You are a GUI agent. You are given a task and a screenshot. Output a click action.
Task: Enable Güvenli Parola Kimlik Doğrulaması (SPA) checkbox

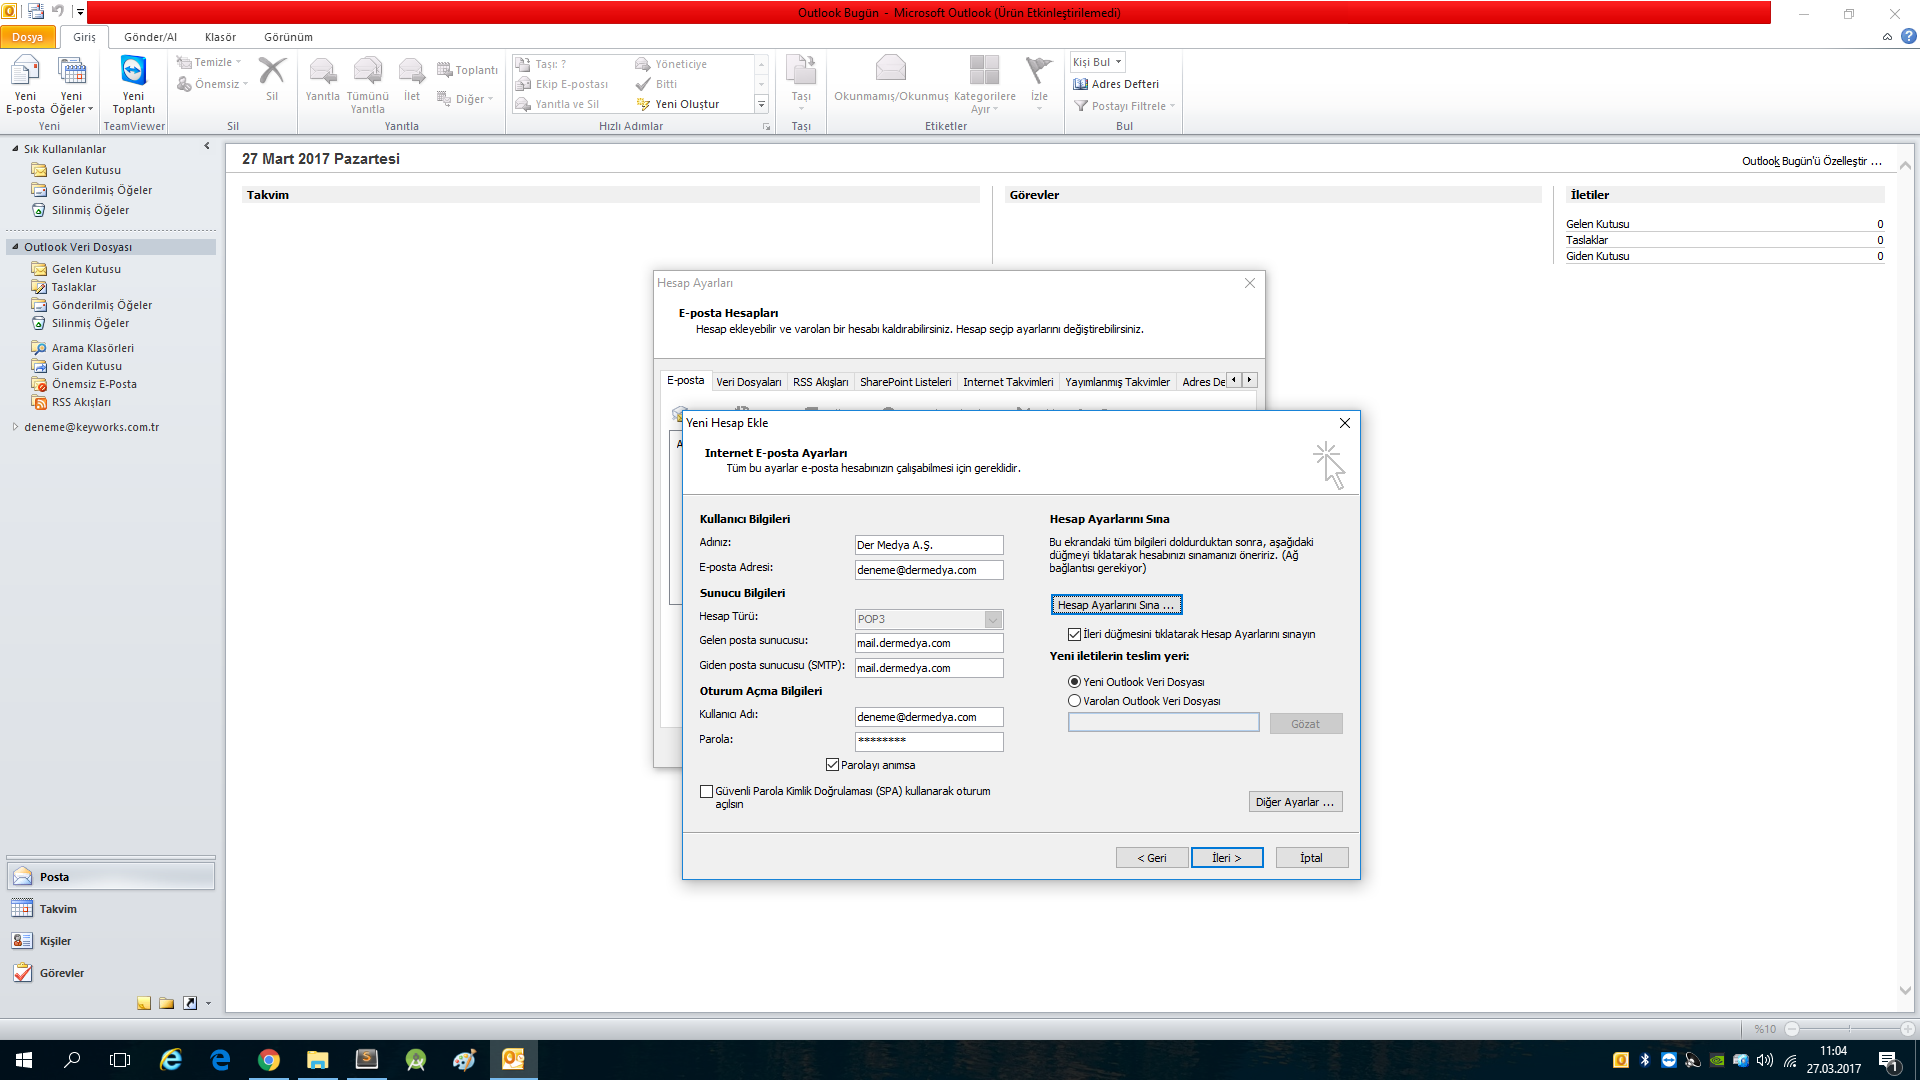click(x=706, y=791)
